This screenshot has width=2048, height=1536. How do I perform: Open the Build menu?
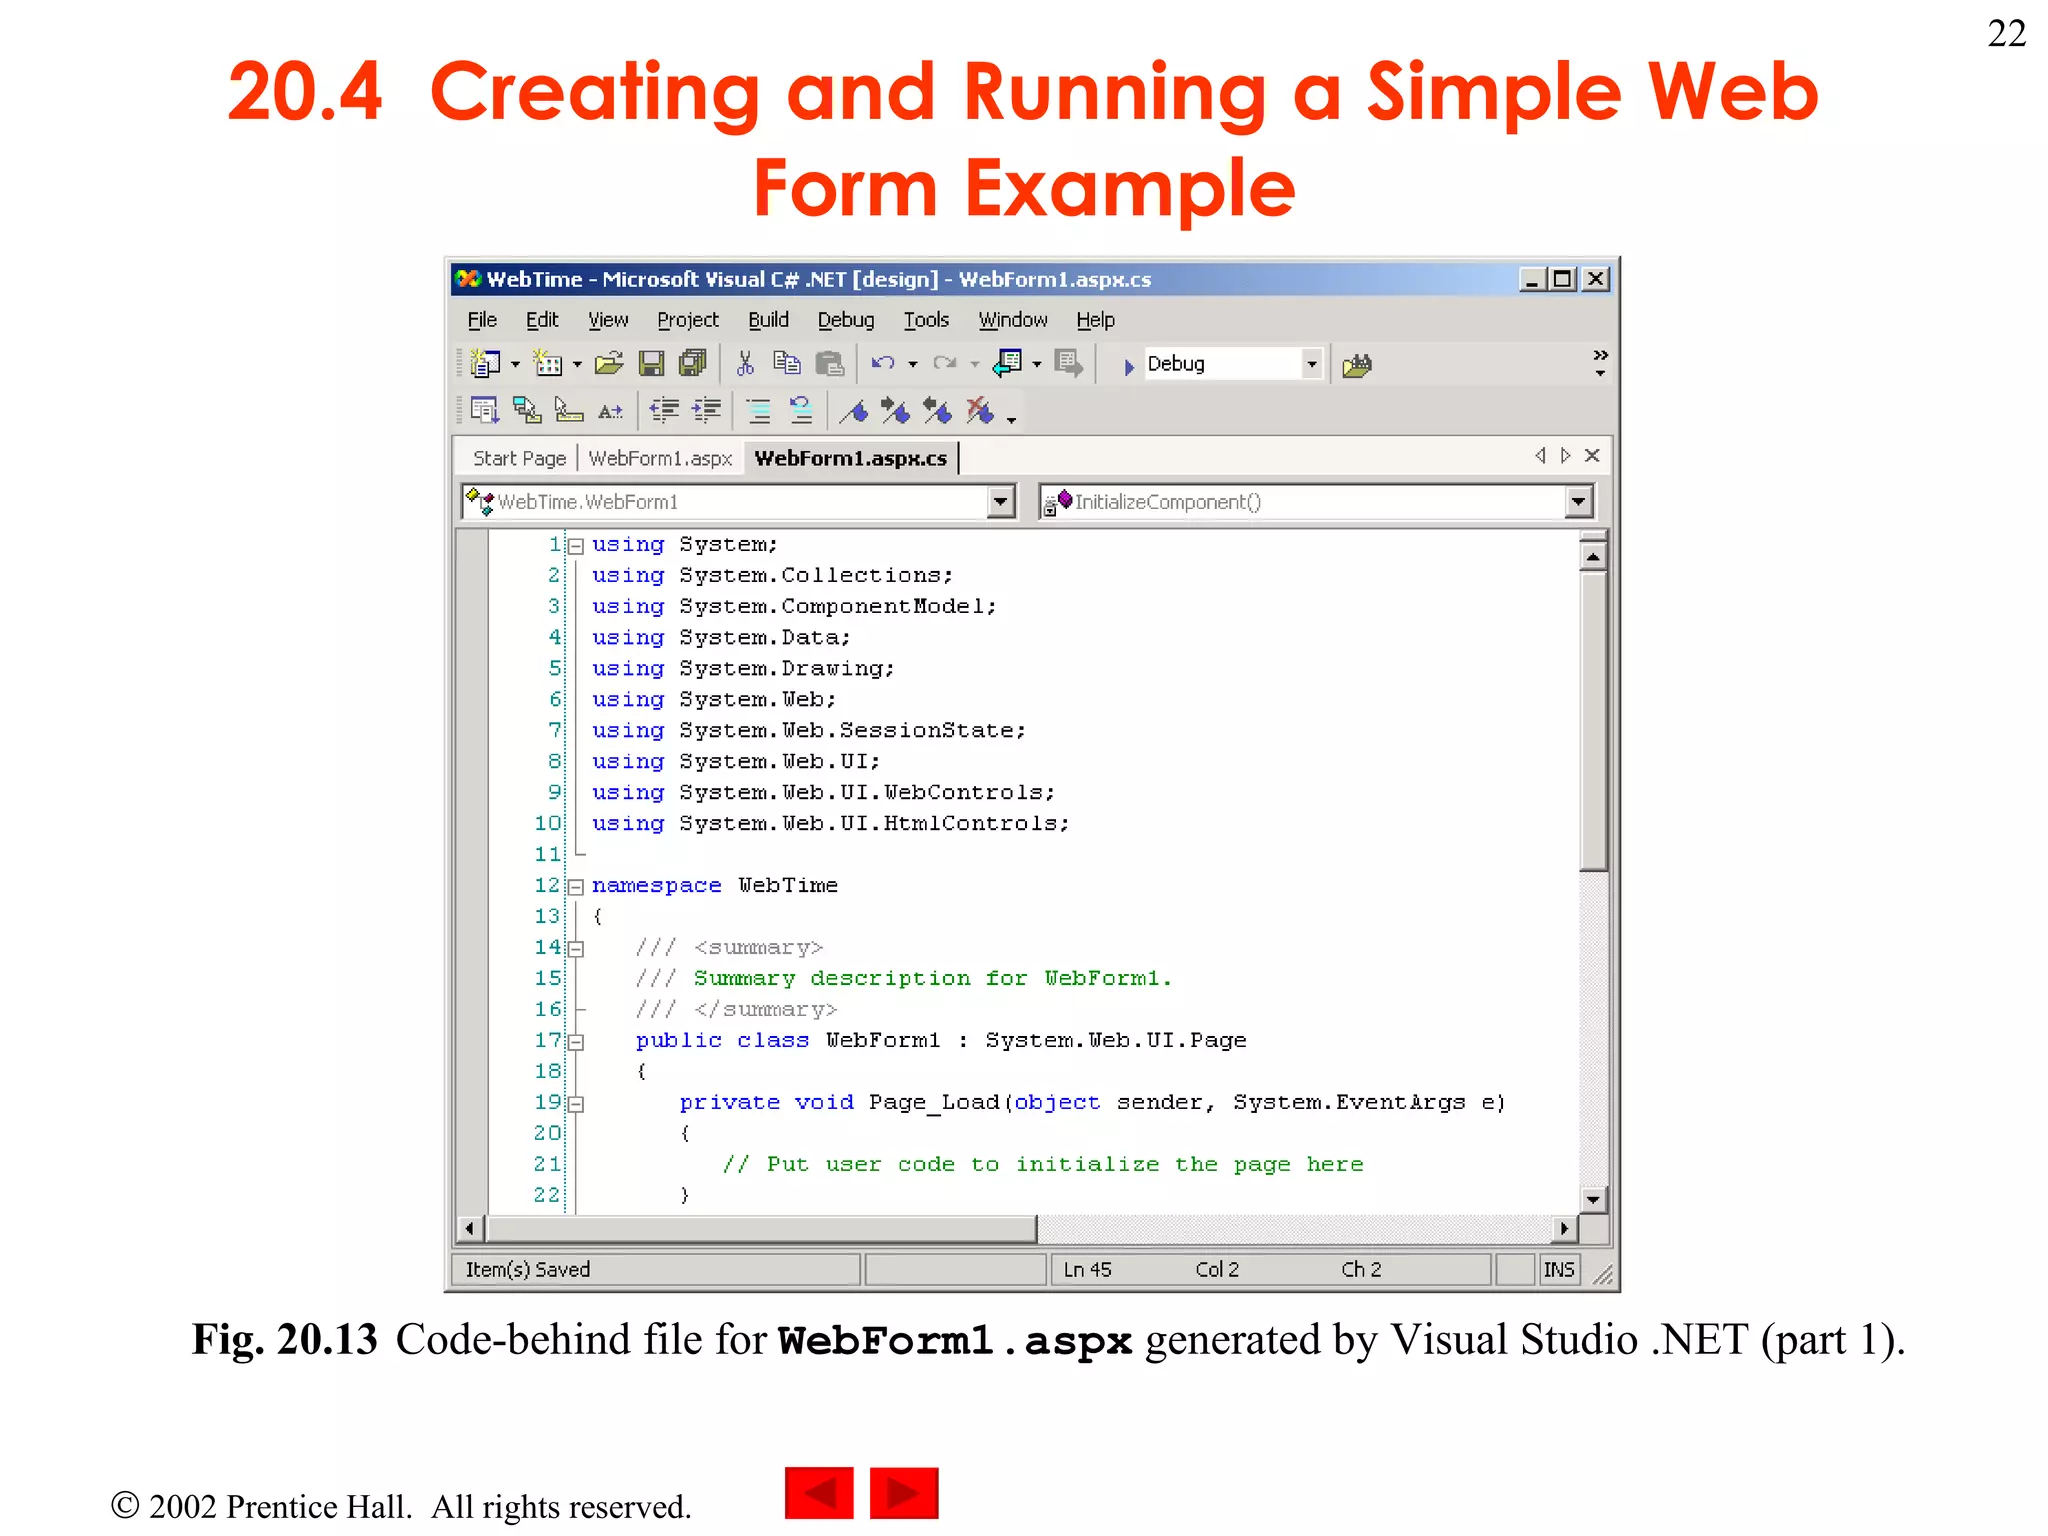[x=768, y=320]
